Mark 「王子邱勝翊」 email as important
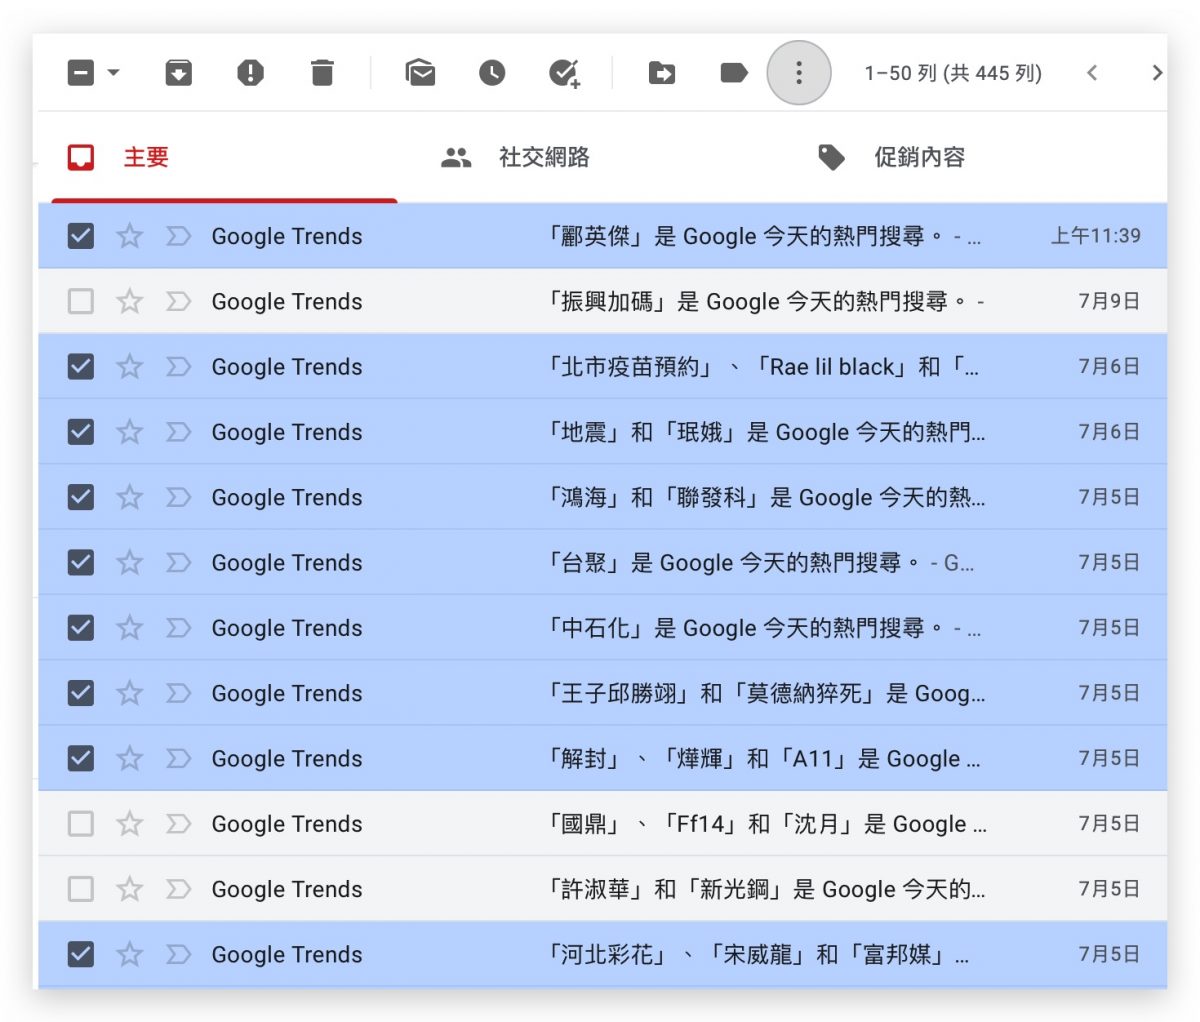 pos(178,693)
